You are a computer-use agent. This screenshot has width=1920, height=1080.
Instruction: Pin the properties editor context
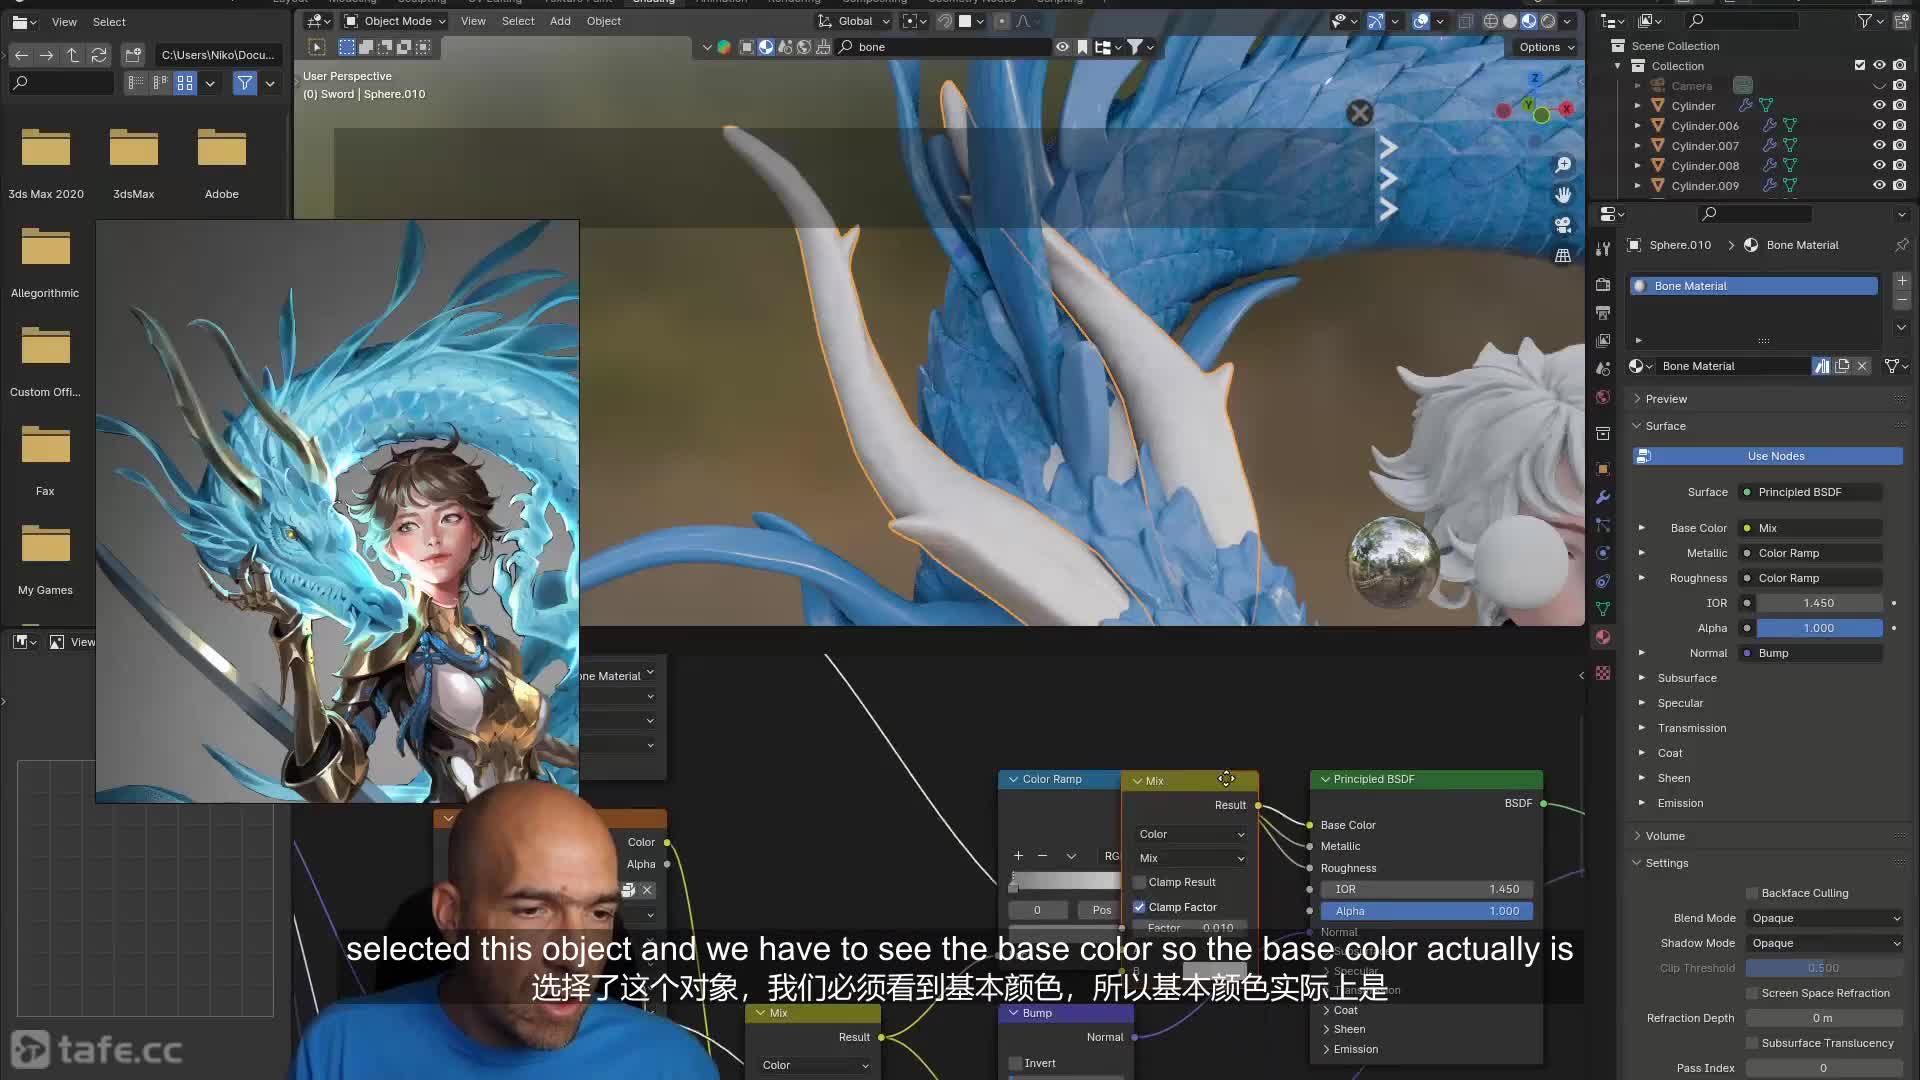[1901, 245]
